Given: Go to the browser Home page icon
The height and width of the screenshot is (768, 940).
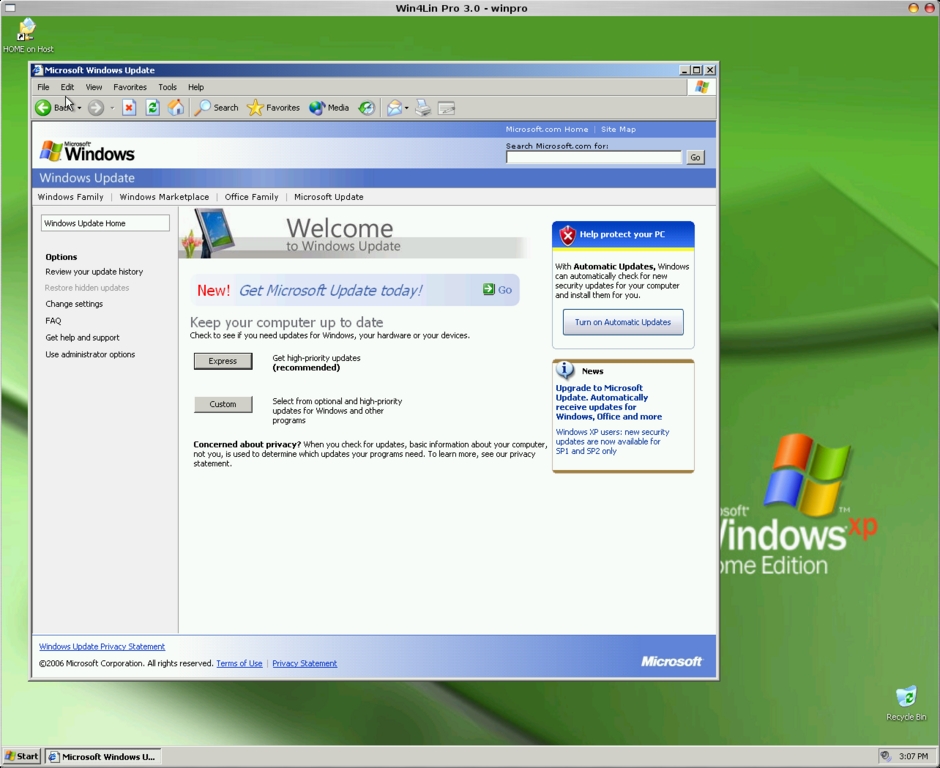Looking at the screenshot, I should click(176, 108).
